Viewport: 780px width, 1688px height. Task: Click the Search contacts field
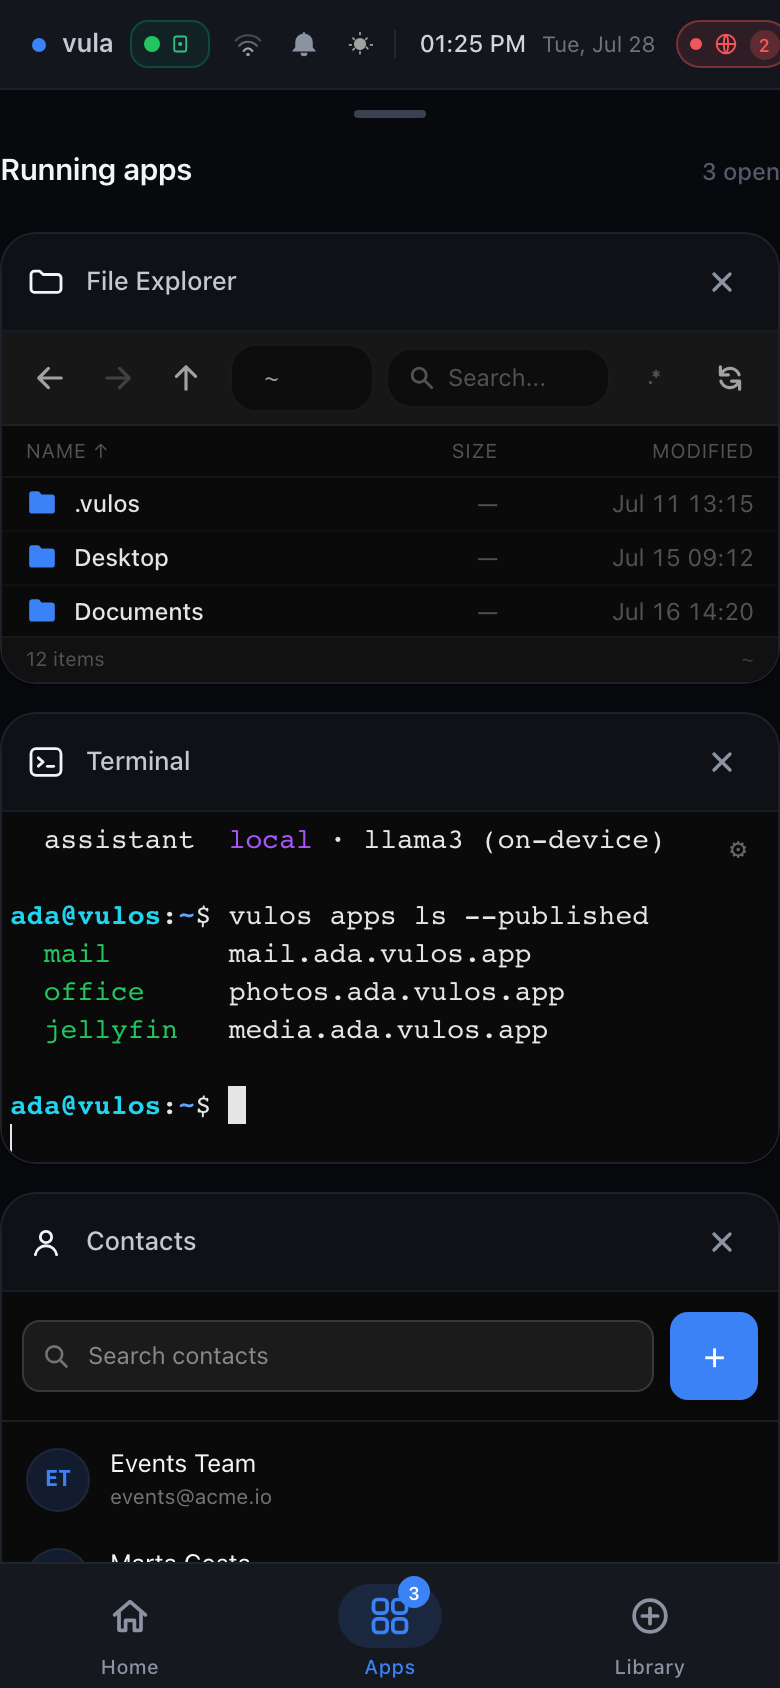click(338, 1356)
